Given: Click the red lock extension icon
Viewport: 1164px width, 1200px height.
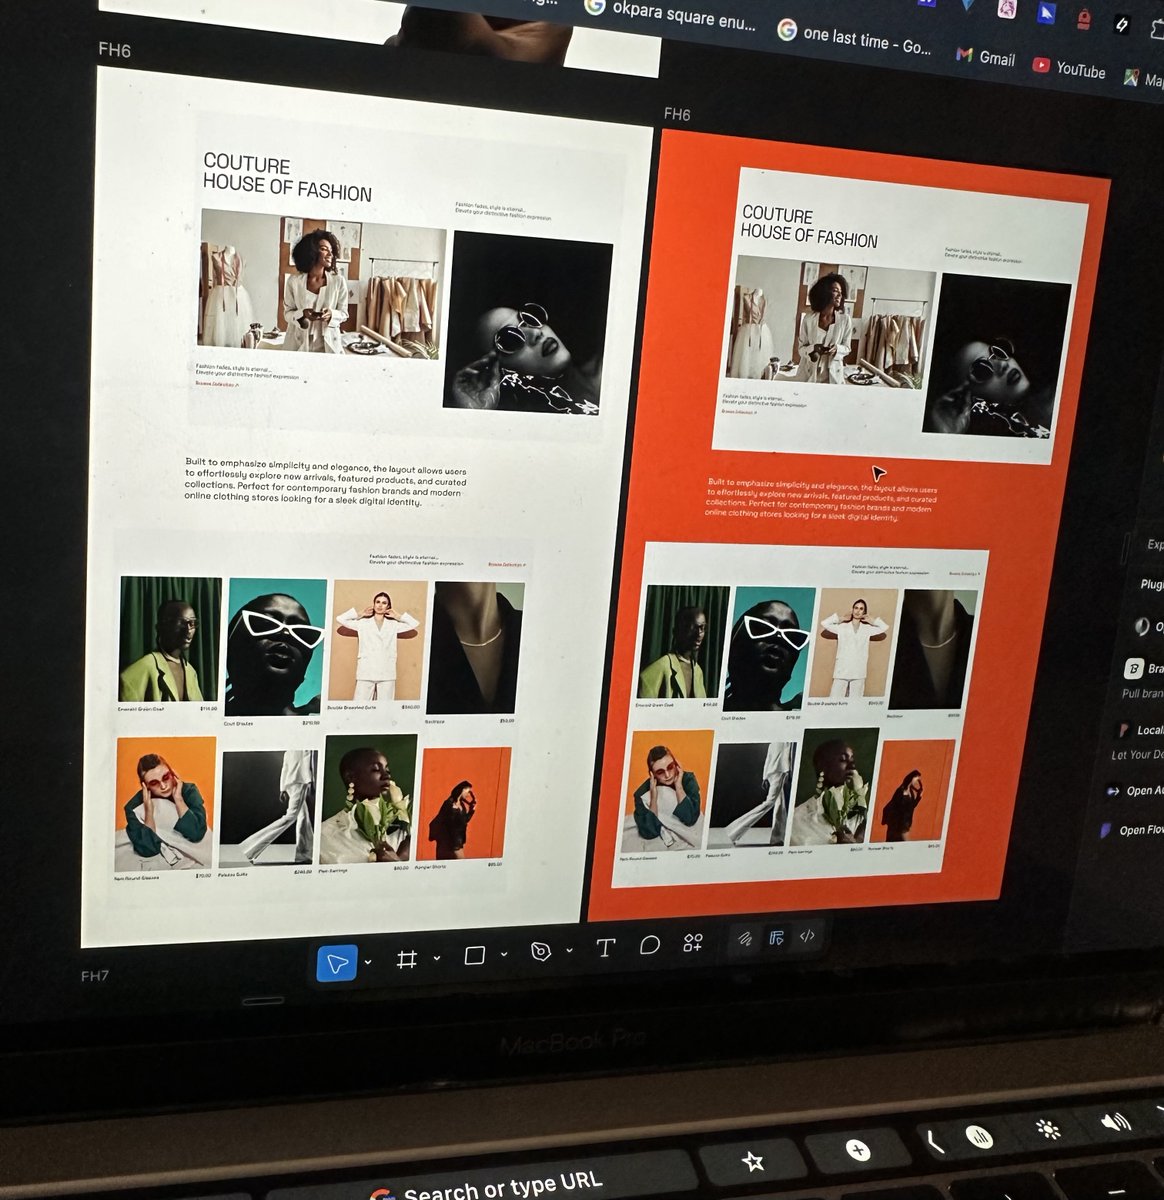Looking at the screenshot, I should 1084,18.
